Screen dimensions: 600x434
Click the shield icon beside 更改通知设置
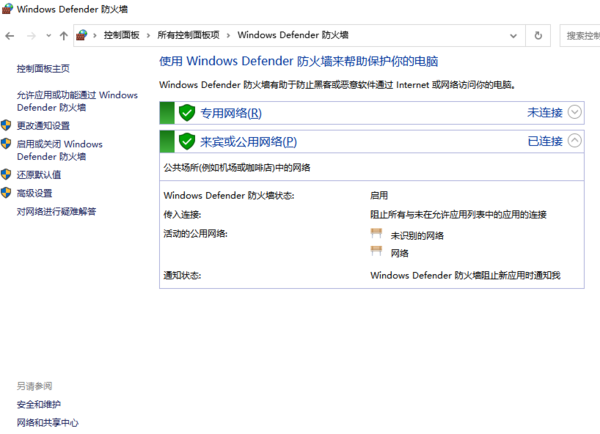coord(7,126)
